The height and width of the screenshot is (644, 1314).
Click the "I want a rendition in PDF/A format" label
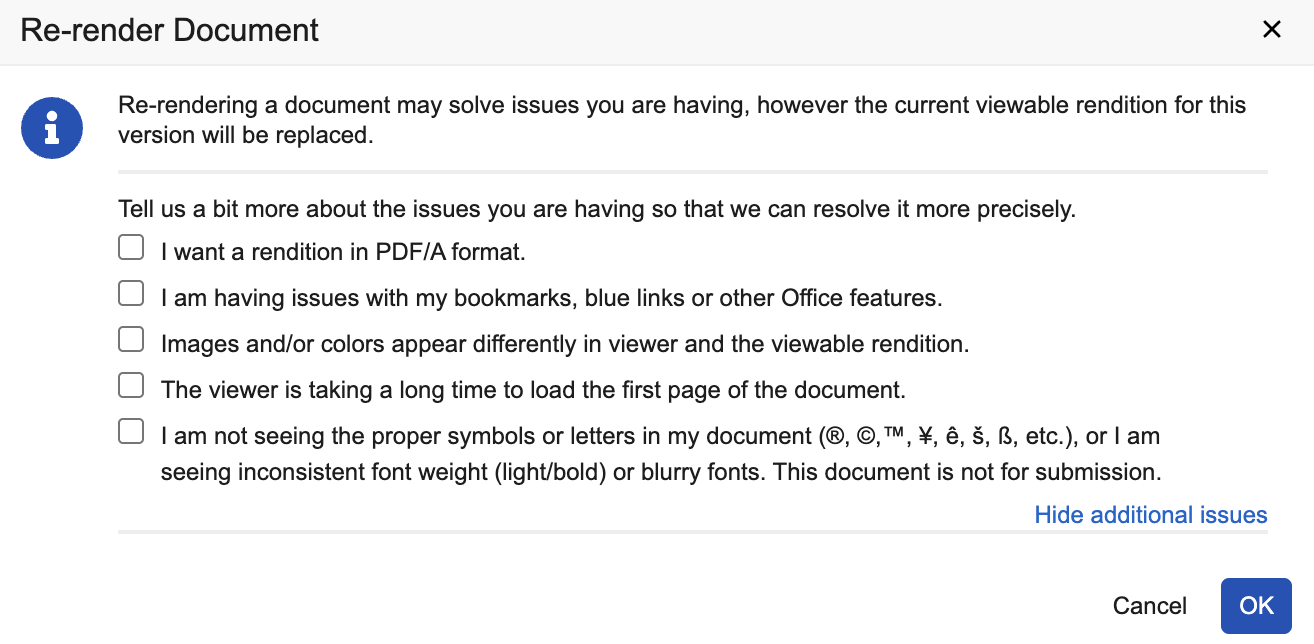343,252
